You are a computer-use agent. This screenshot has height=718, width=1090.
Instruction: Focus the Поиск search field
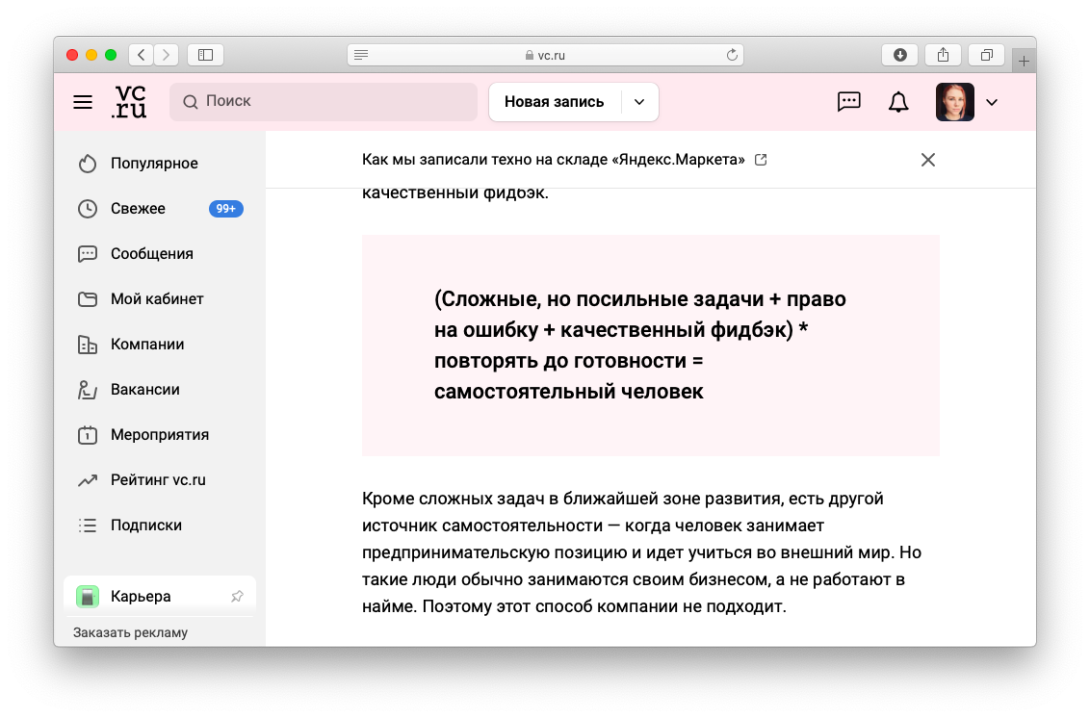pyautogui.click(x=324, y=102)
